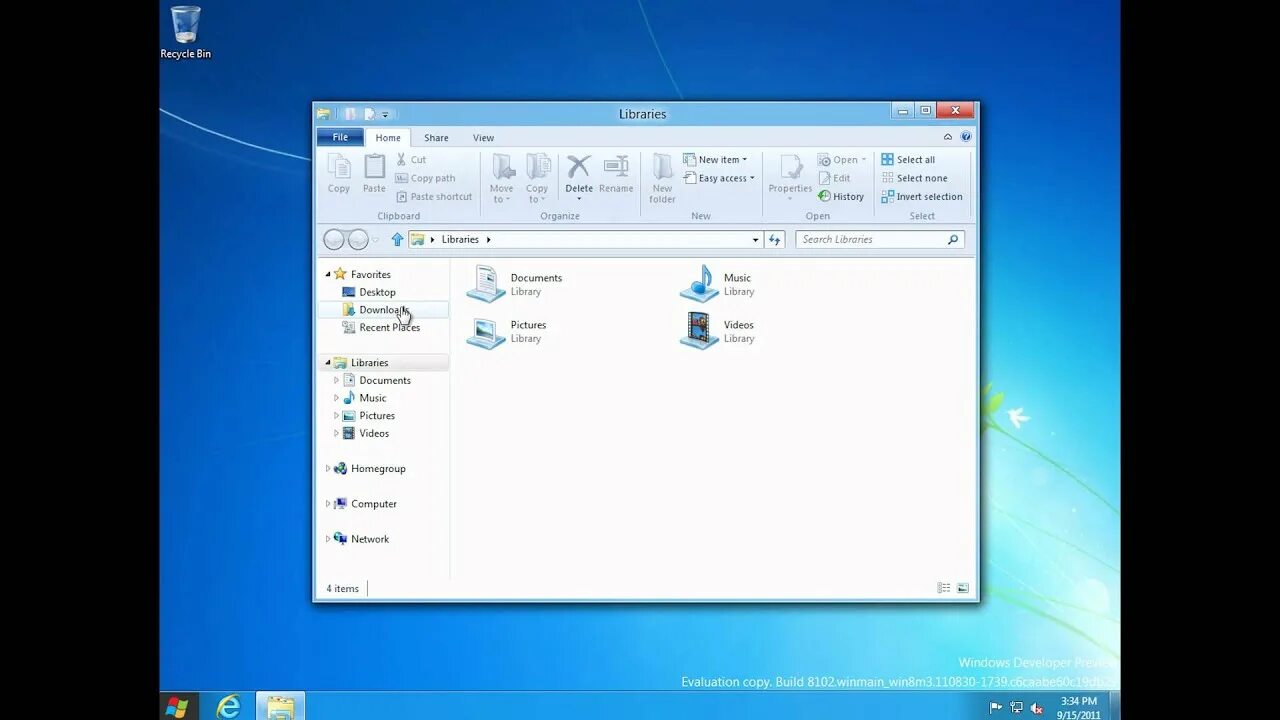This screenshot has width=1280, height=720.
Task: Click the History ribbon button
Action: click(x=841, y=197)
